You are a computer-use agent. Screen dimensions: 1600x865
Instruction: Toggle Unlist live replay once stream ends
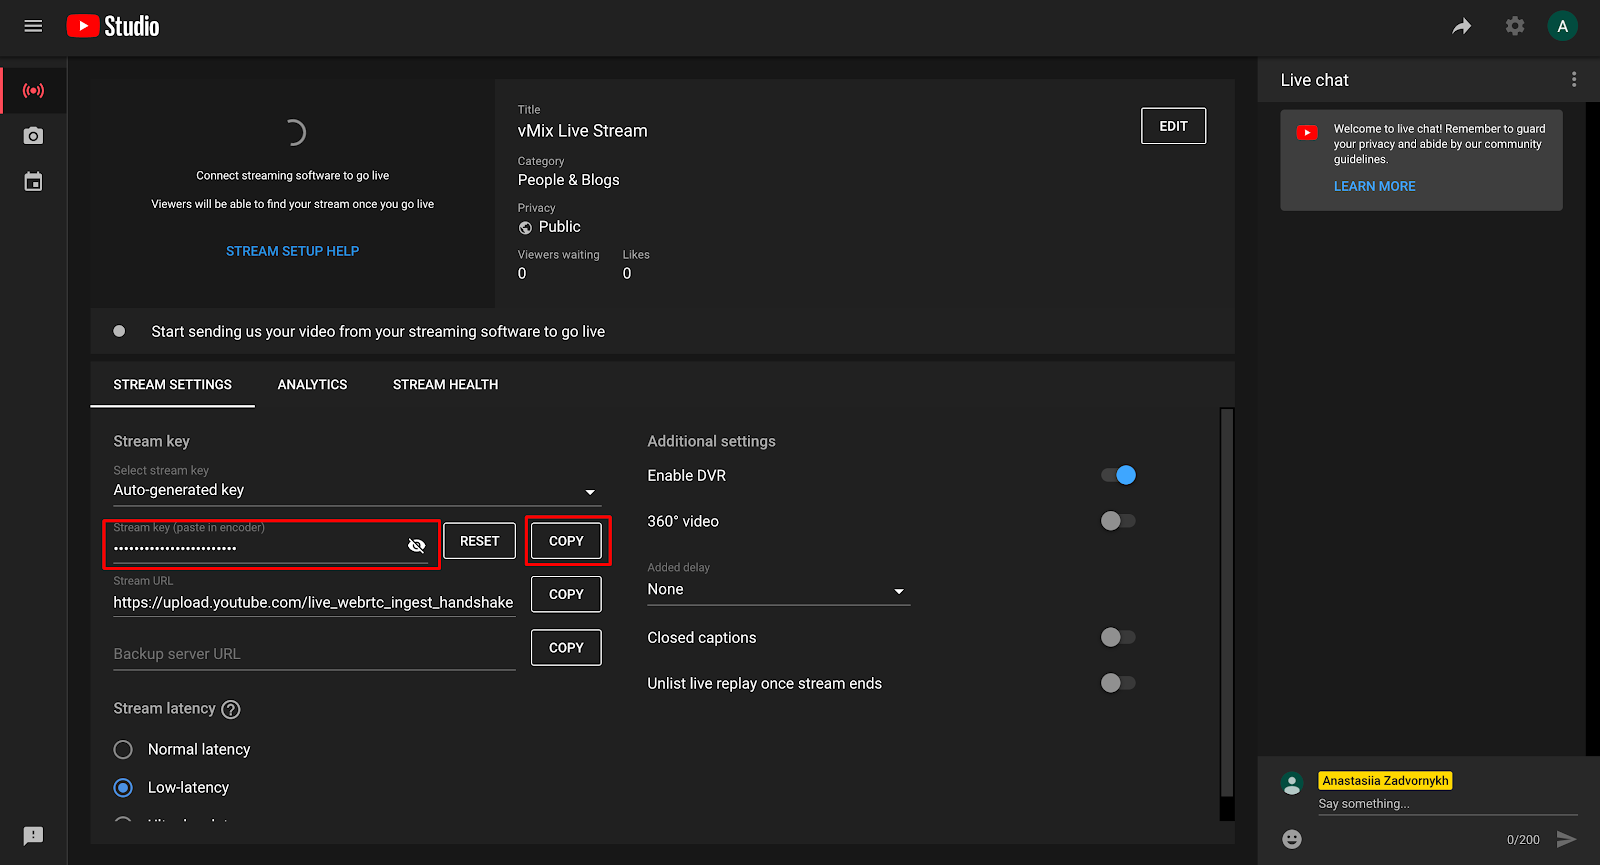[1118, 683]
